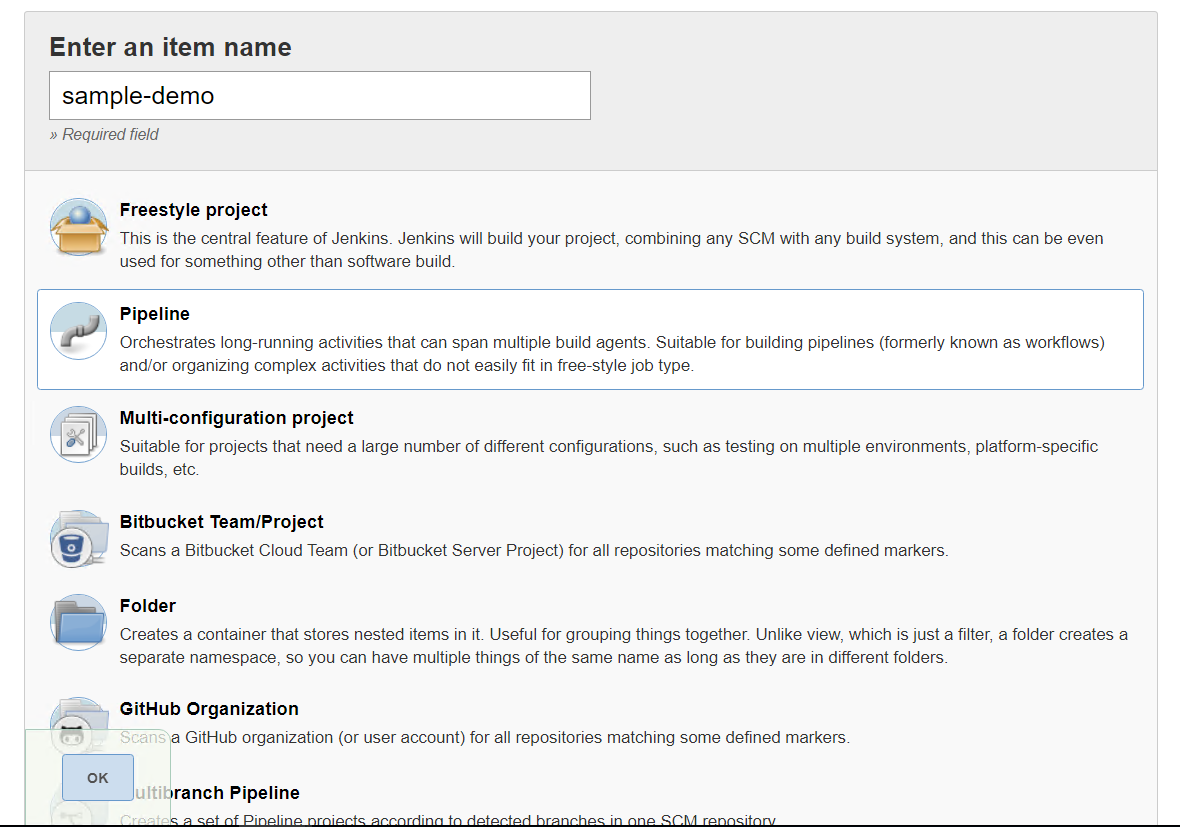Screen dimensions: 1180x827
Task: Click the Folder item icon
Action: point(78,622)
